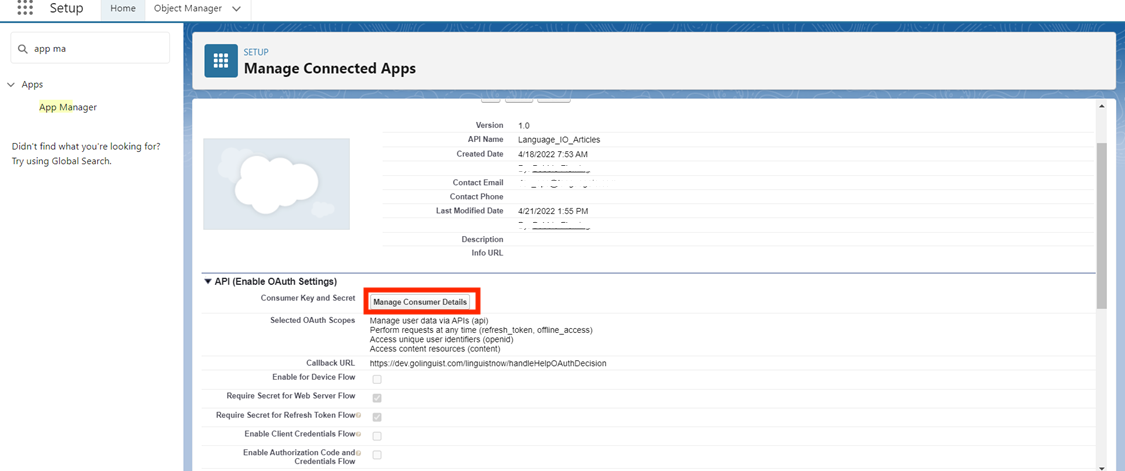Collapse API (Enable OAuth Settings) section
1125x471 pixels.
[208, 281]
